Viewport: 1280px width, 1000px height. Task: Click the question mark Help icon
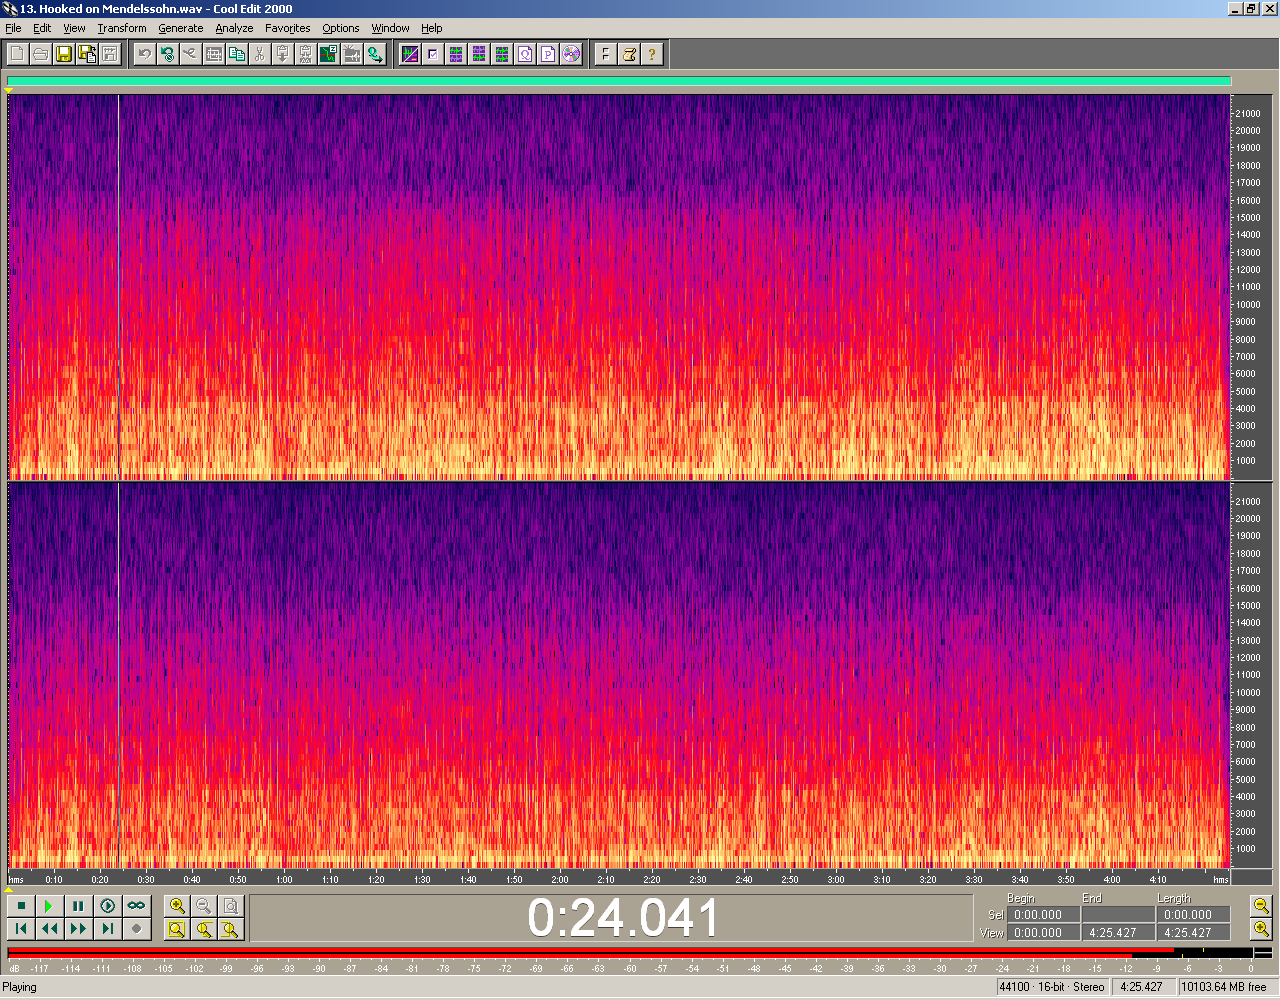pyautogui.click(x=652, y=54)
